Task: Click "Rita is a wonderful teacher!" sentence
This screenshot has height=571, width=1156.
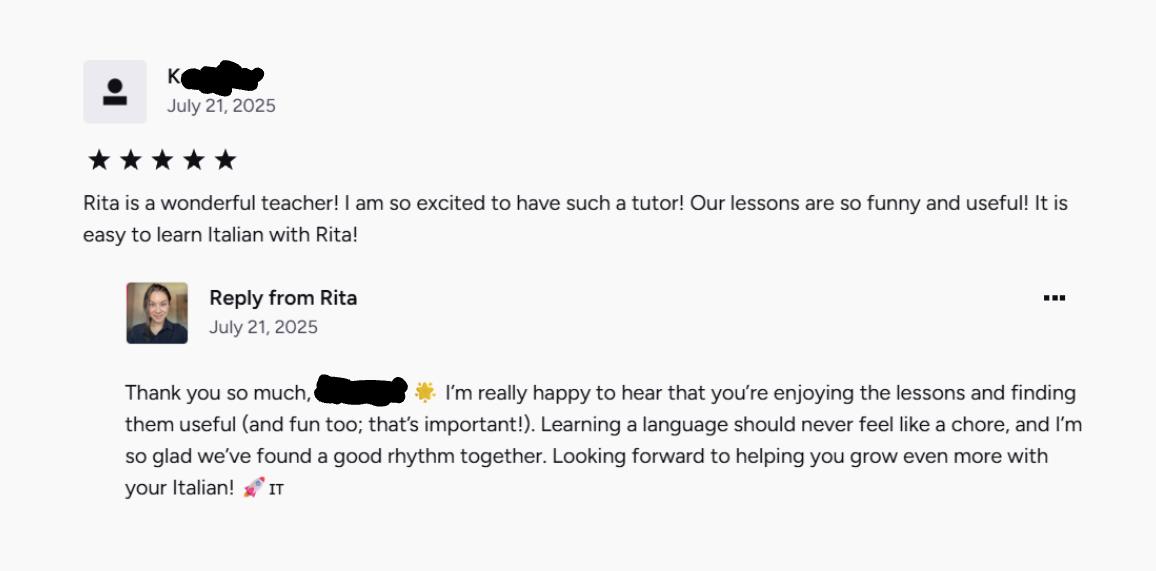Action: (x=211, y=204)
